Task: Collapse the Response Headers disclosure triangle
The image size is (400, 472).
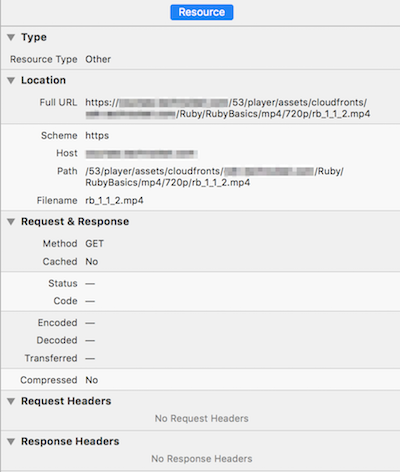Action: pos(11,442)
